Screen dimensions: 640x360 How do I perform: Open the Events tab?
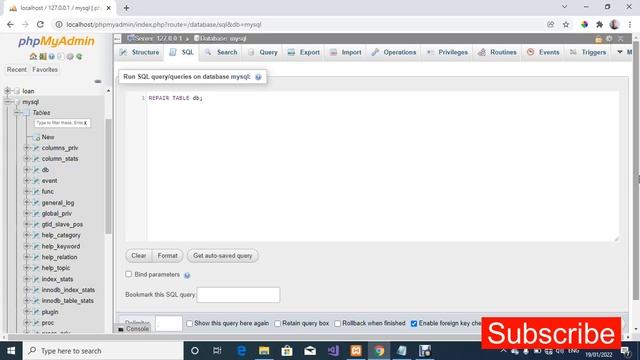[x=543, y=52]
